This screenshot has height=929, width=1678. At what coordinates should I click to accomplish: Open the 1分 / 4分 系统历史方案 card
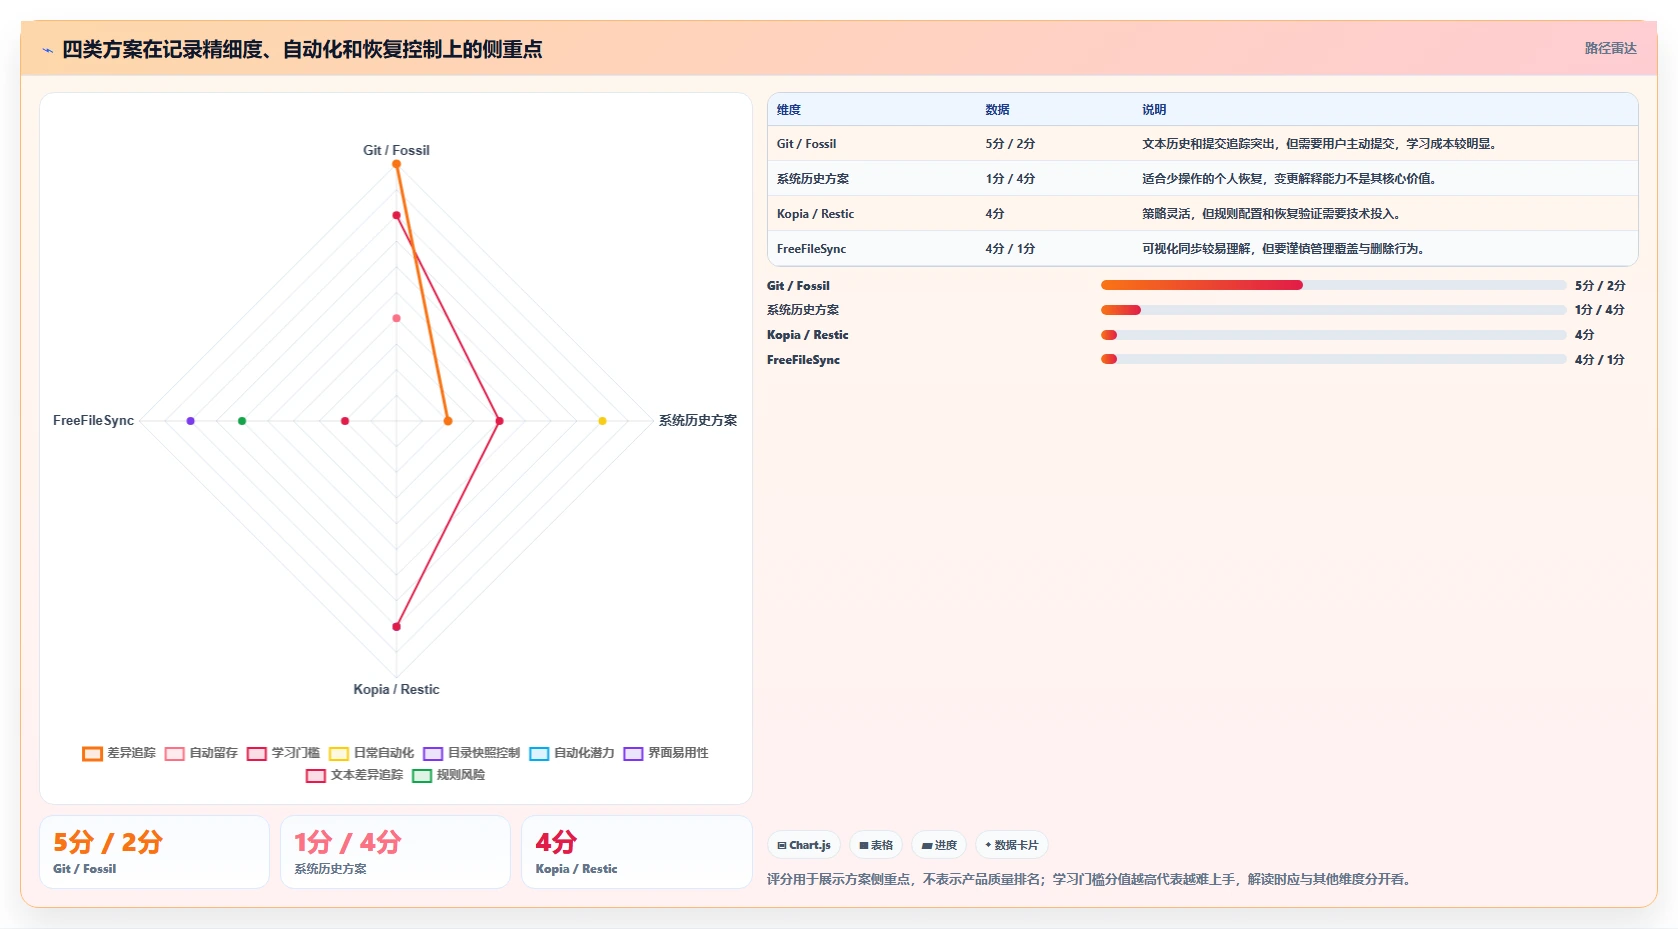coord(395,852)
